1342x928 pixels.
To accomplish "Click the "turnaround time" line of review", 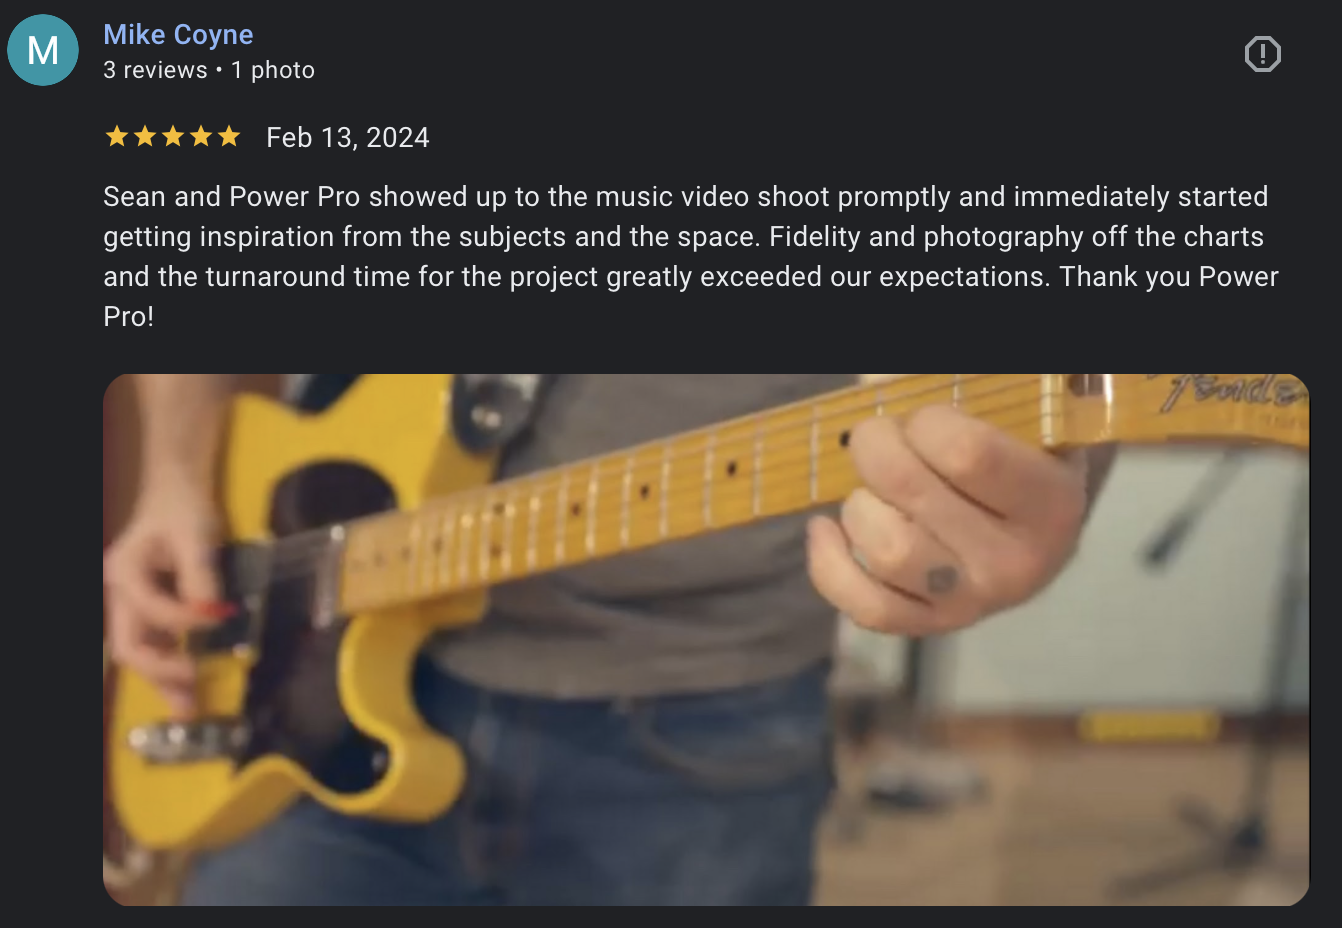I will point(691,277).
